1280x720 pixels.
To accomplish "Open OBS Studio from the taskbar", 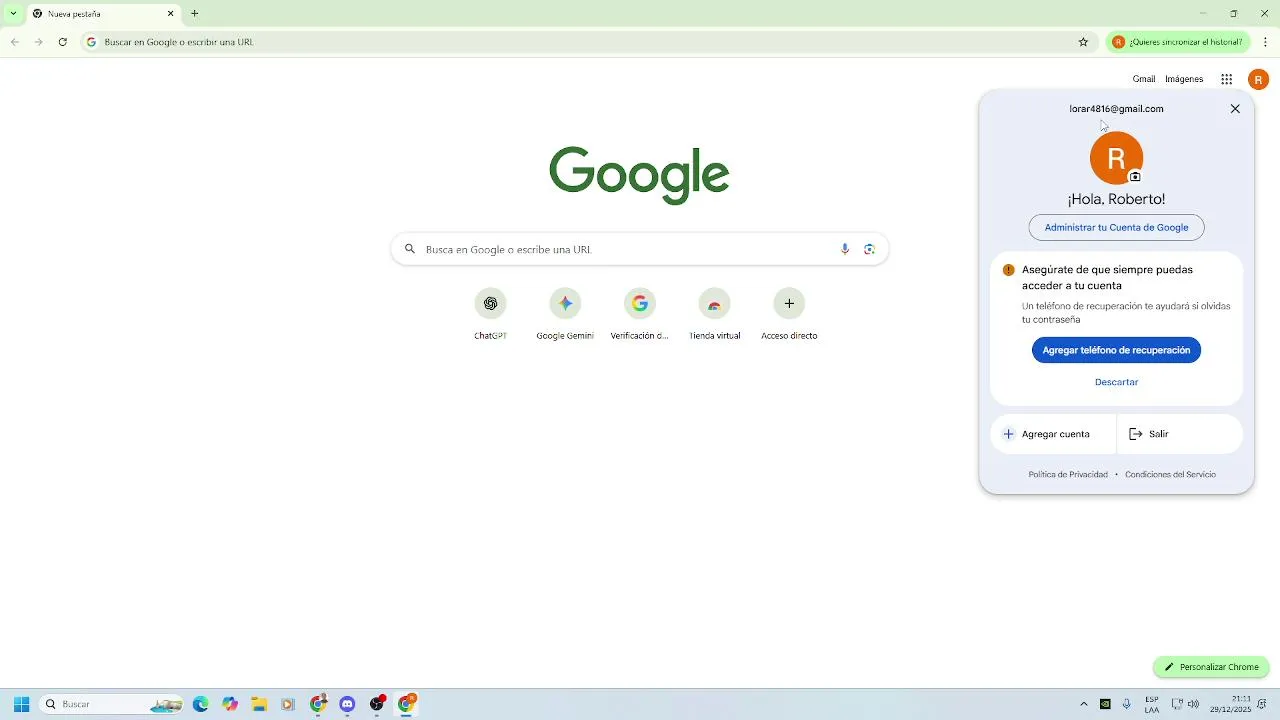I will pyautogui.click(x=377, y=704).
